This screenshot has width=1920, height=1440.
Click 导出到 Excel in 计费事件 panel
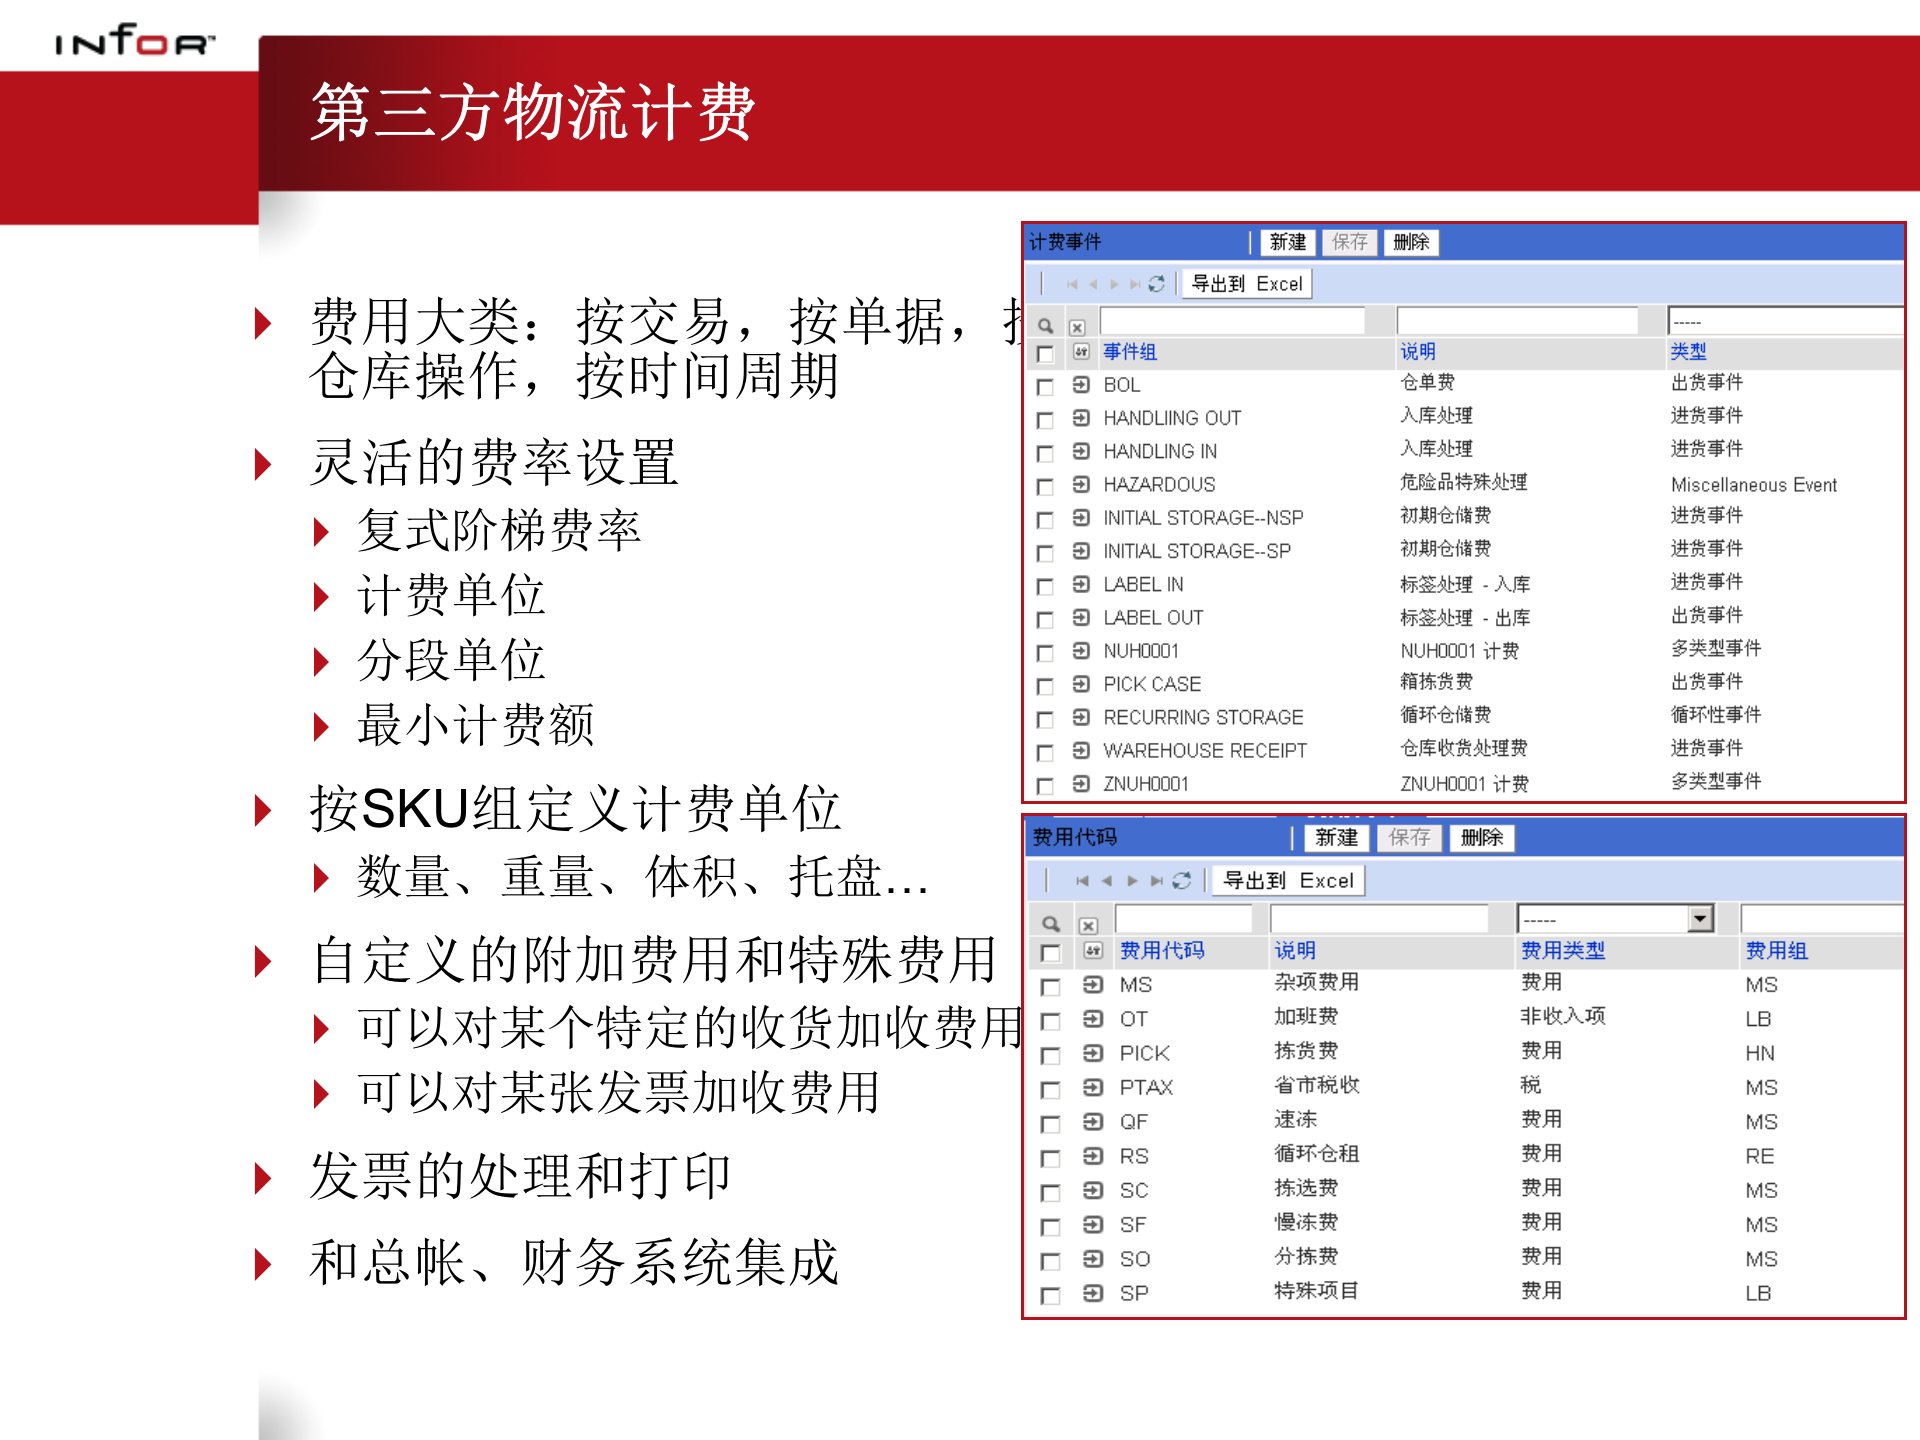[x=1246, y=283]
